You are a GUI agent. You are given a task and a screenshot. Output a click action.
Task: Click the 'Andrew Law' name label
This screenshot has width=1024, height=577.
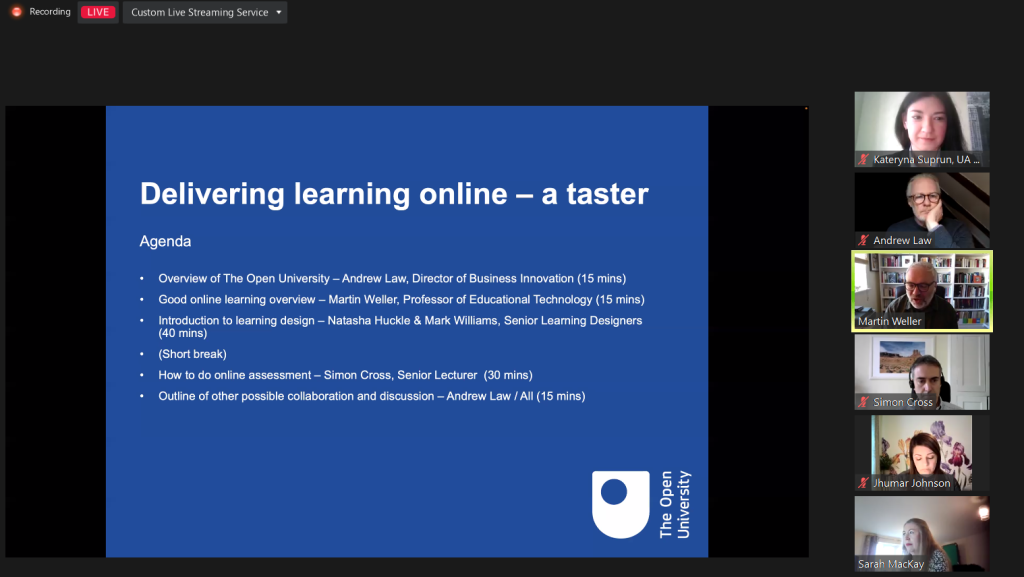[903, 240]
